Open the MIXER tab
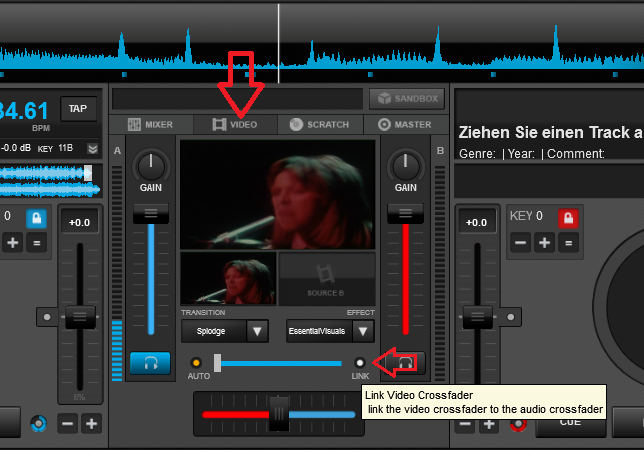The width and height of the screenshot is (644, 450). 151,124
